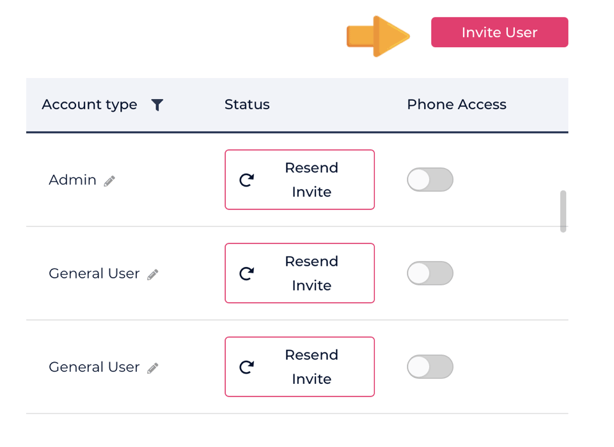Viewport: 614px width, 447px height.
Task: Click refresh icon in last General User row
Action: pyautogui.click(x=247, y=367)
